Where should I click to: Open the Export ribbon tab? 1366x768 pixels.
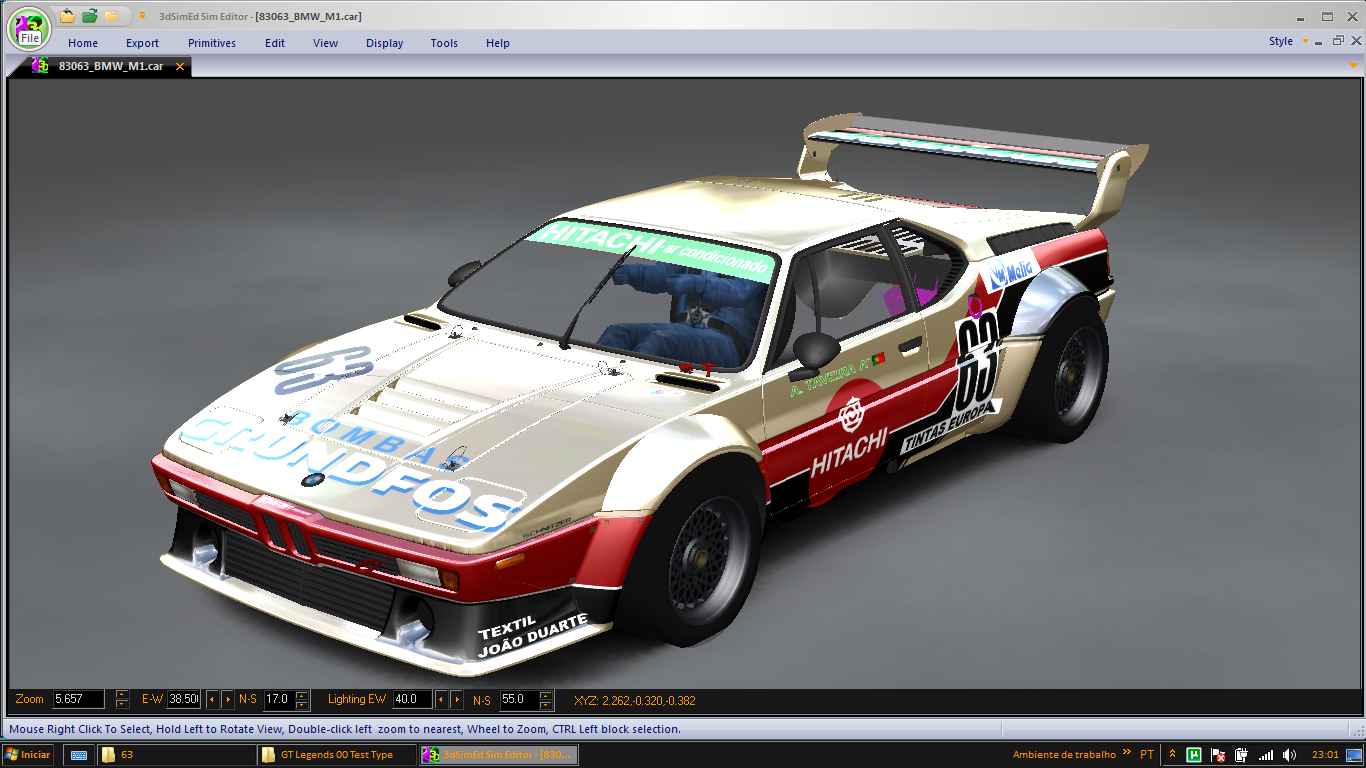point(142,43)
